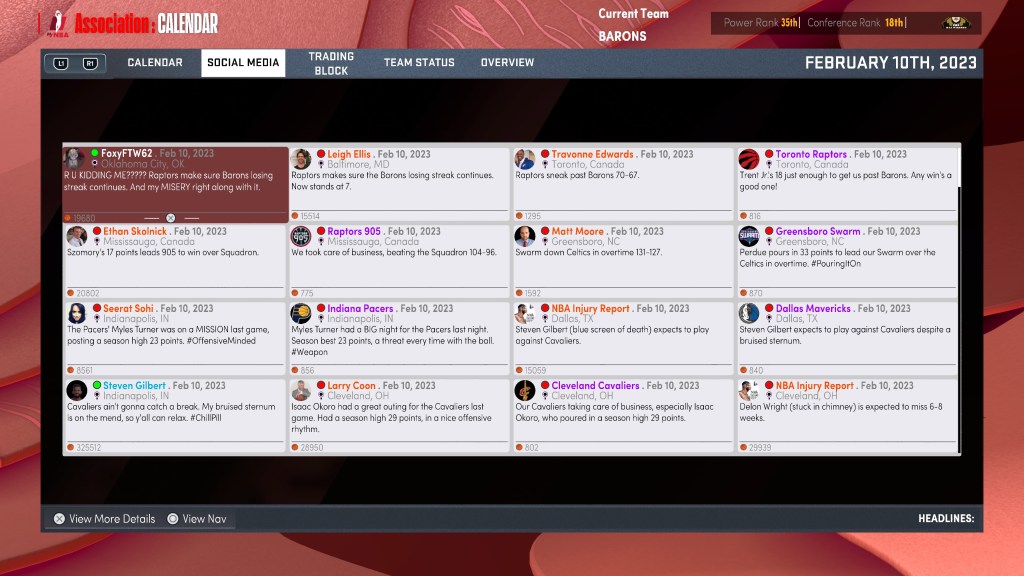The height and width of the screenshot is (576, 1024).
Task: Switch to the Calendar tab
Action: click(155, 63)
